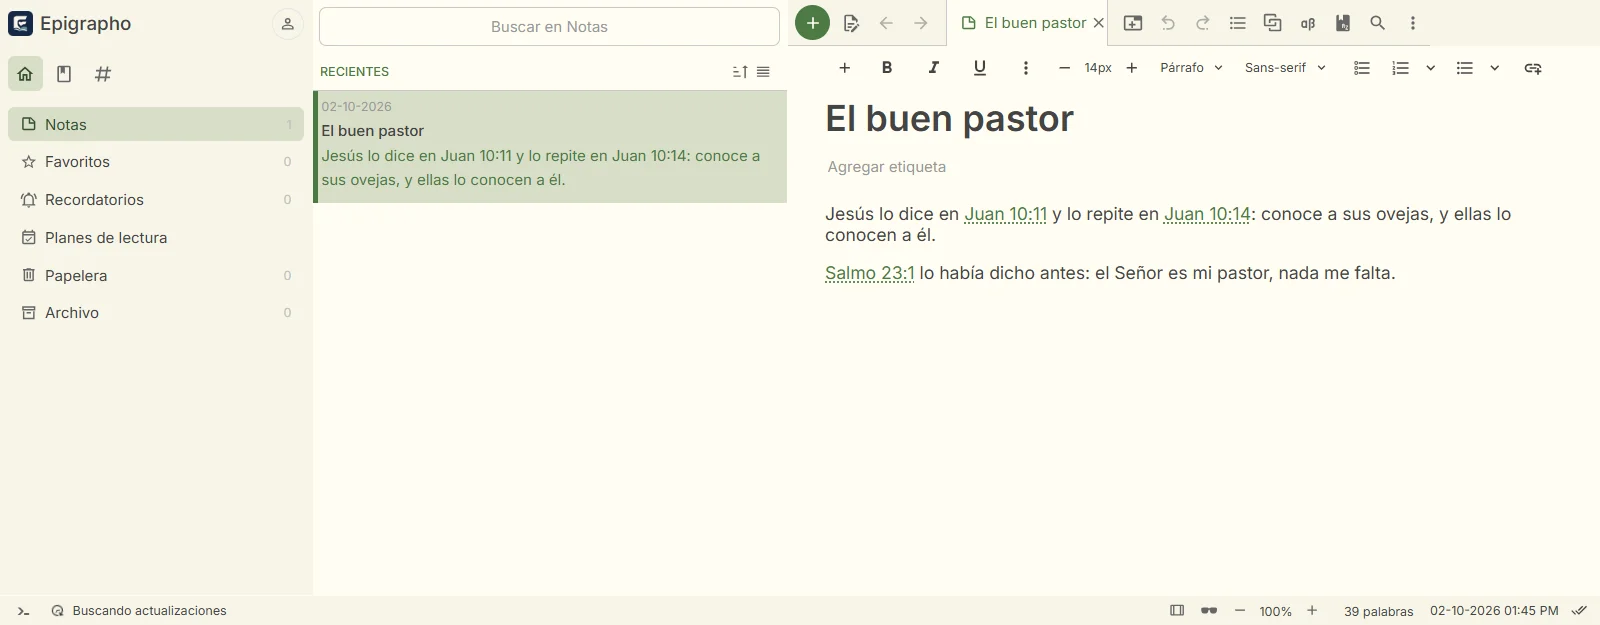Open the Párrafo block style dropdown

[1191, 68]
